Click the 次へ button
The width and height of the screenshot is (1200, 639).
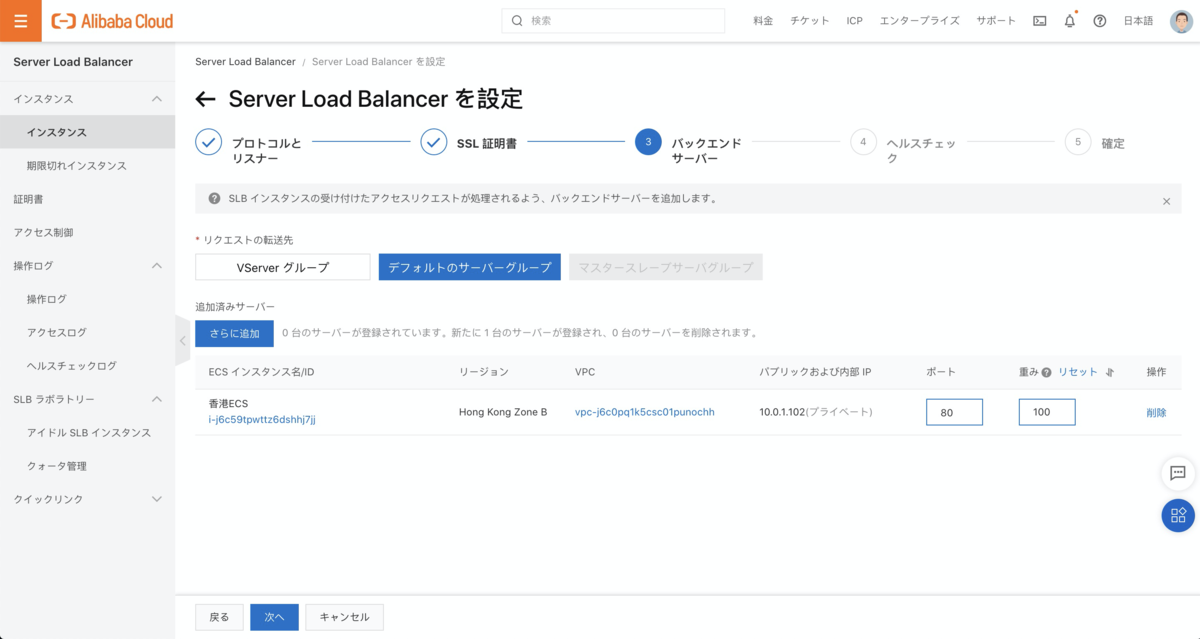click(274, 617)
